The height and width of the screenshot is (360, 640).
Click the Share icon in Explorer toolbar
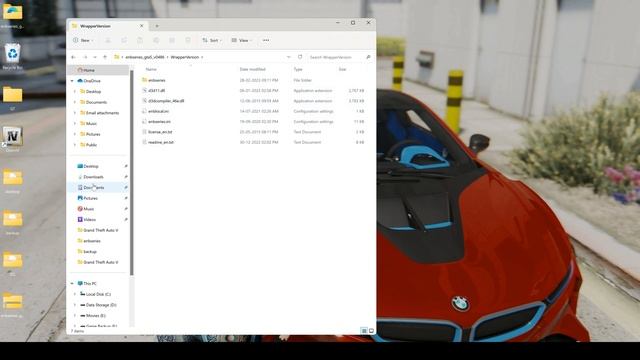click(172, 40)
